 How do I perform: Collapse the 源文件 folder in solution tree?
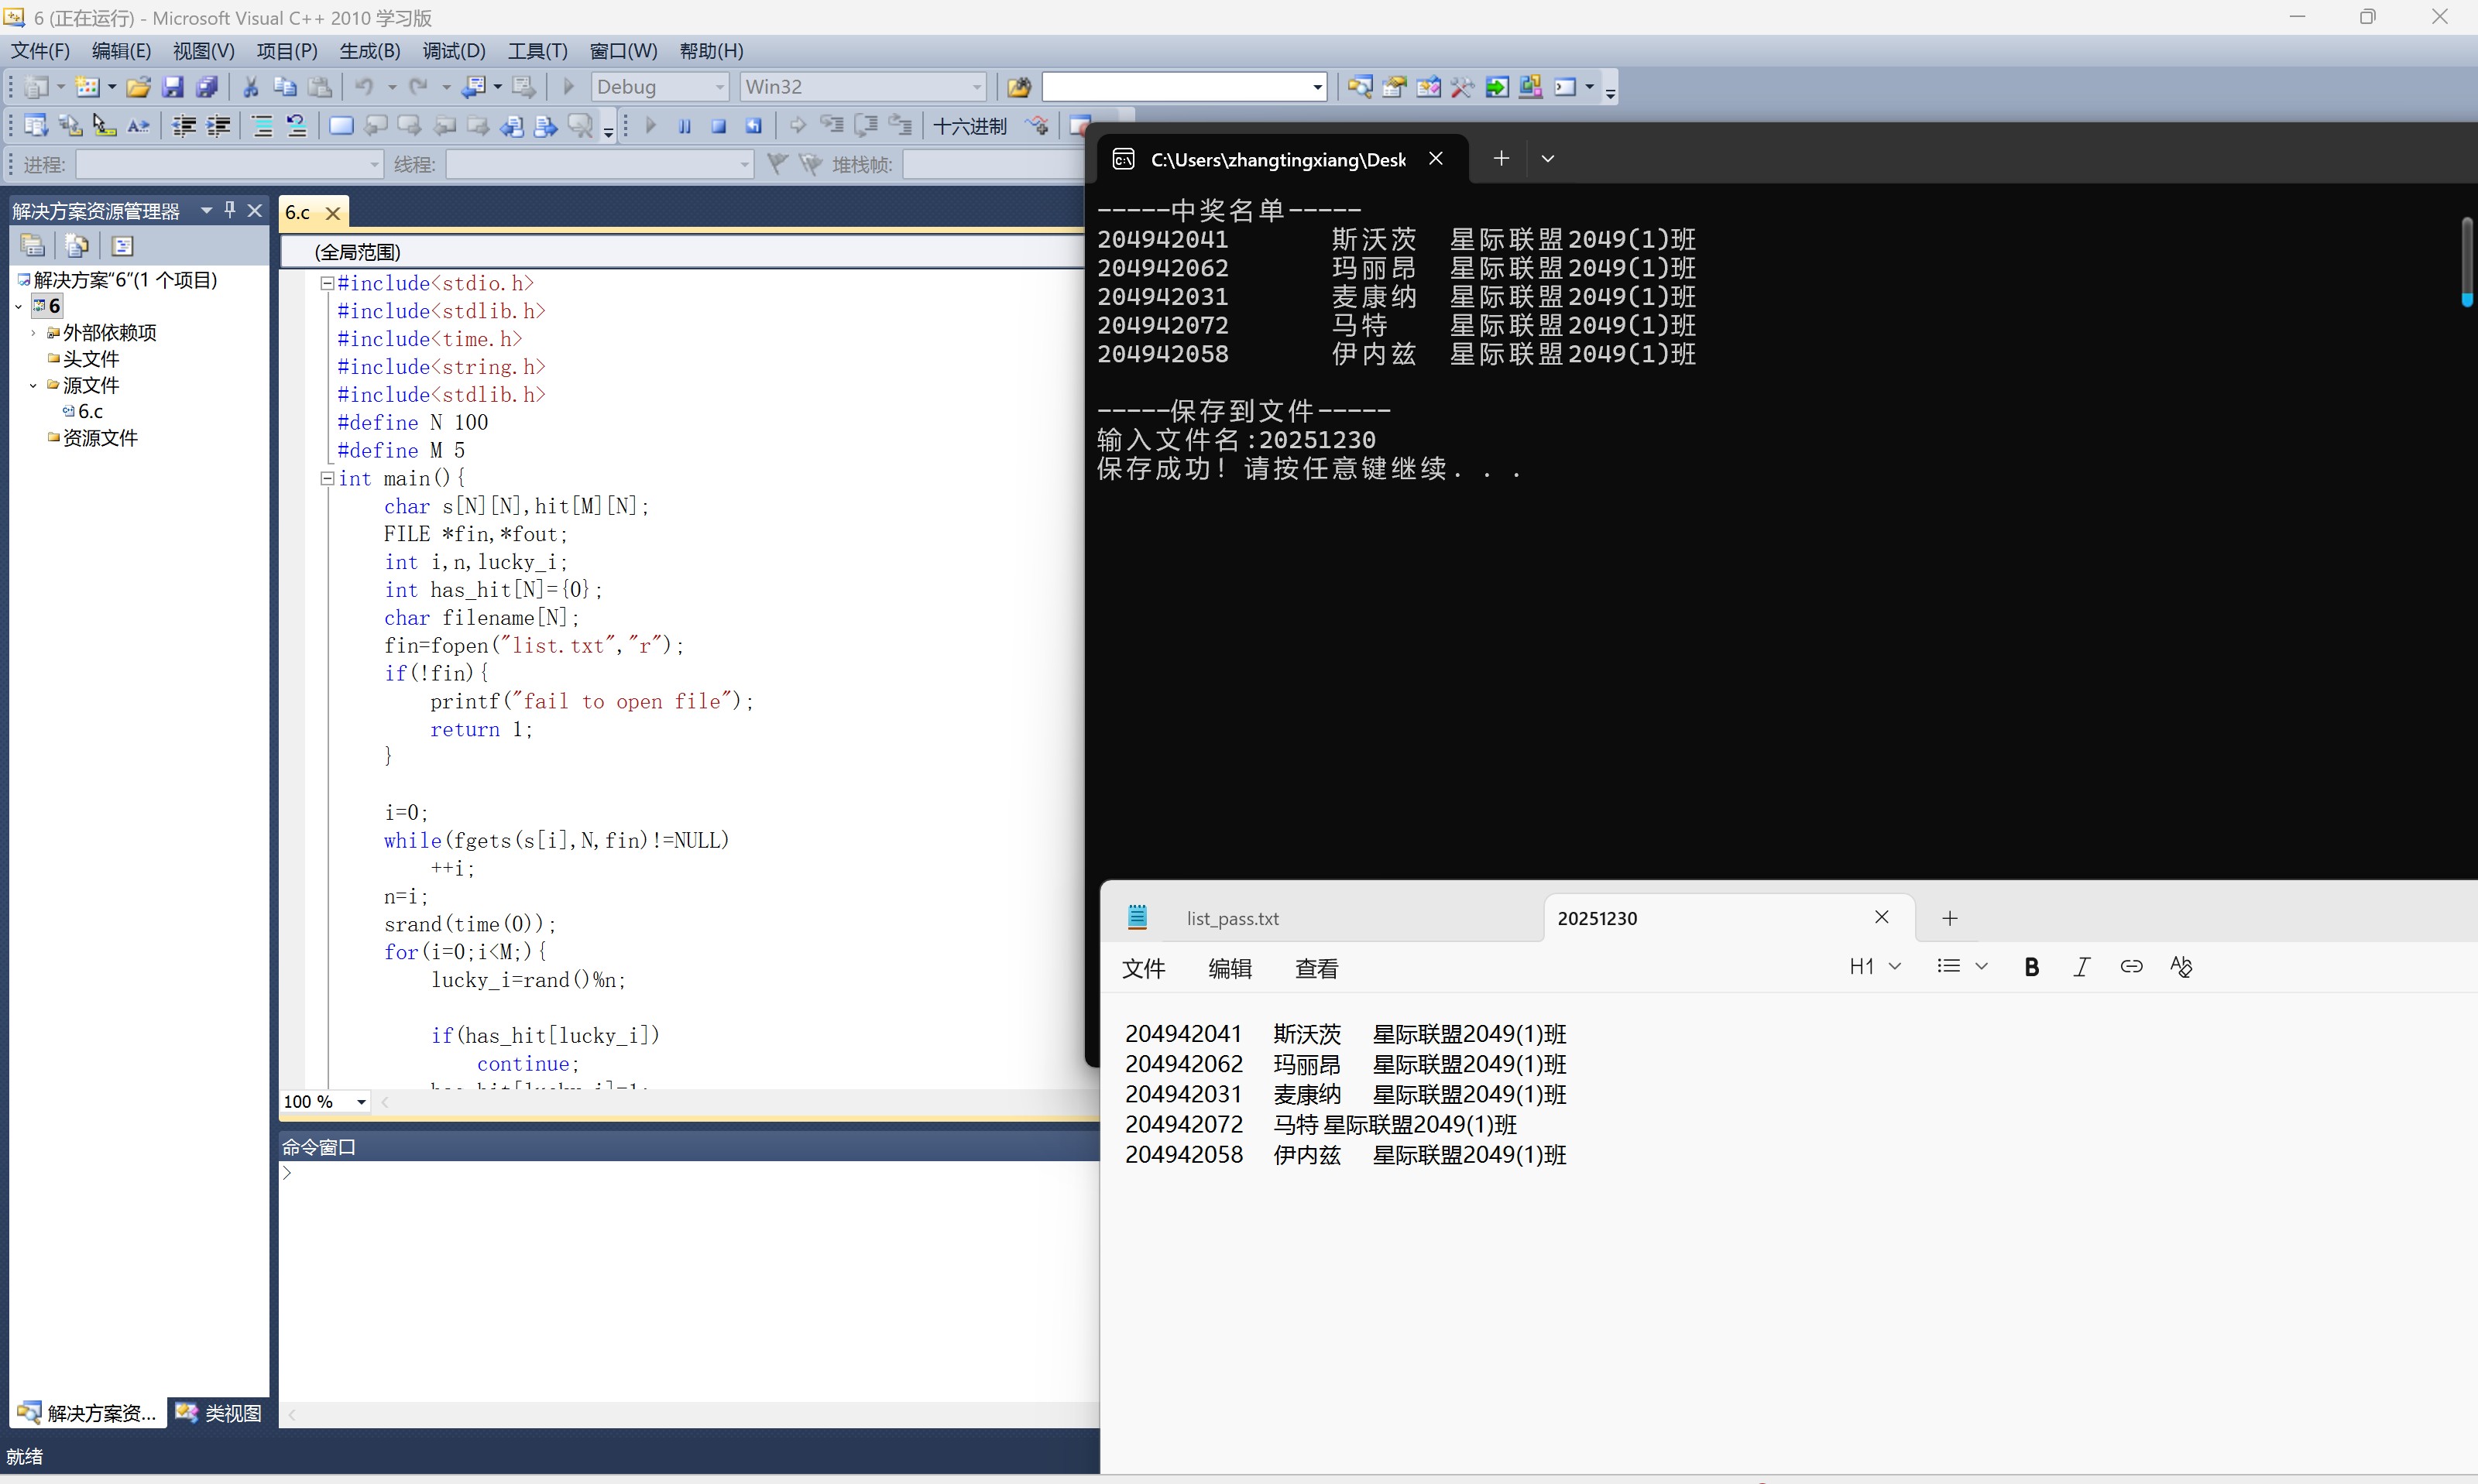33,385
